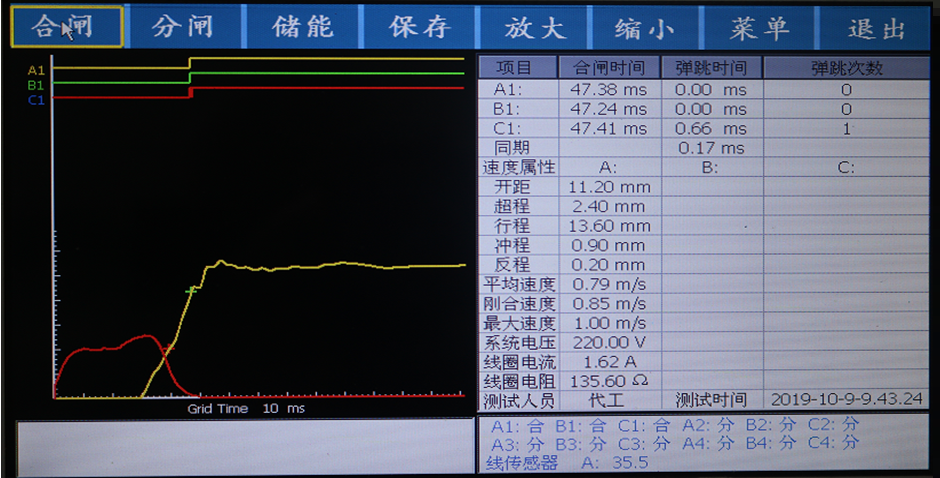940x478 pixels.
Task: Zoom in with the 放大 button
Action: [x=534, y=27]
